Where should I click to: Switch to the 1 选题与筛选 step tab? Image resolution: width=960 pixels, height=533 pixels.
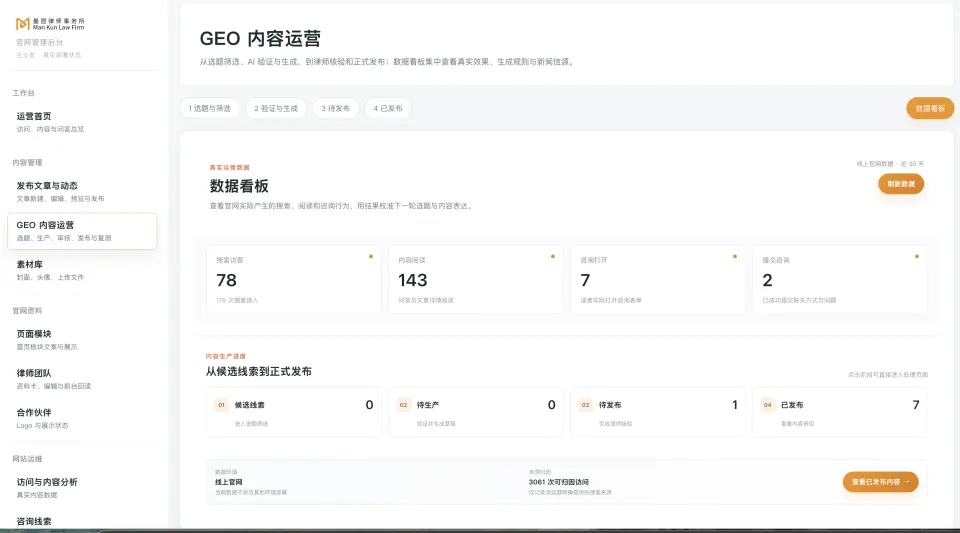pos(209,108)
